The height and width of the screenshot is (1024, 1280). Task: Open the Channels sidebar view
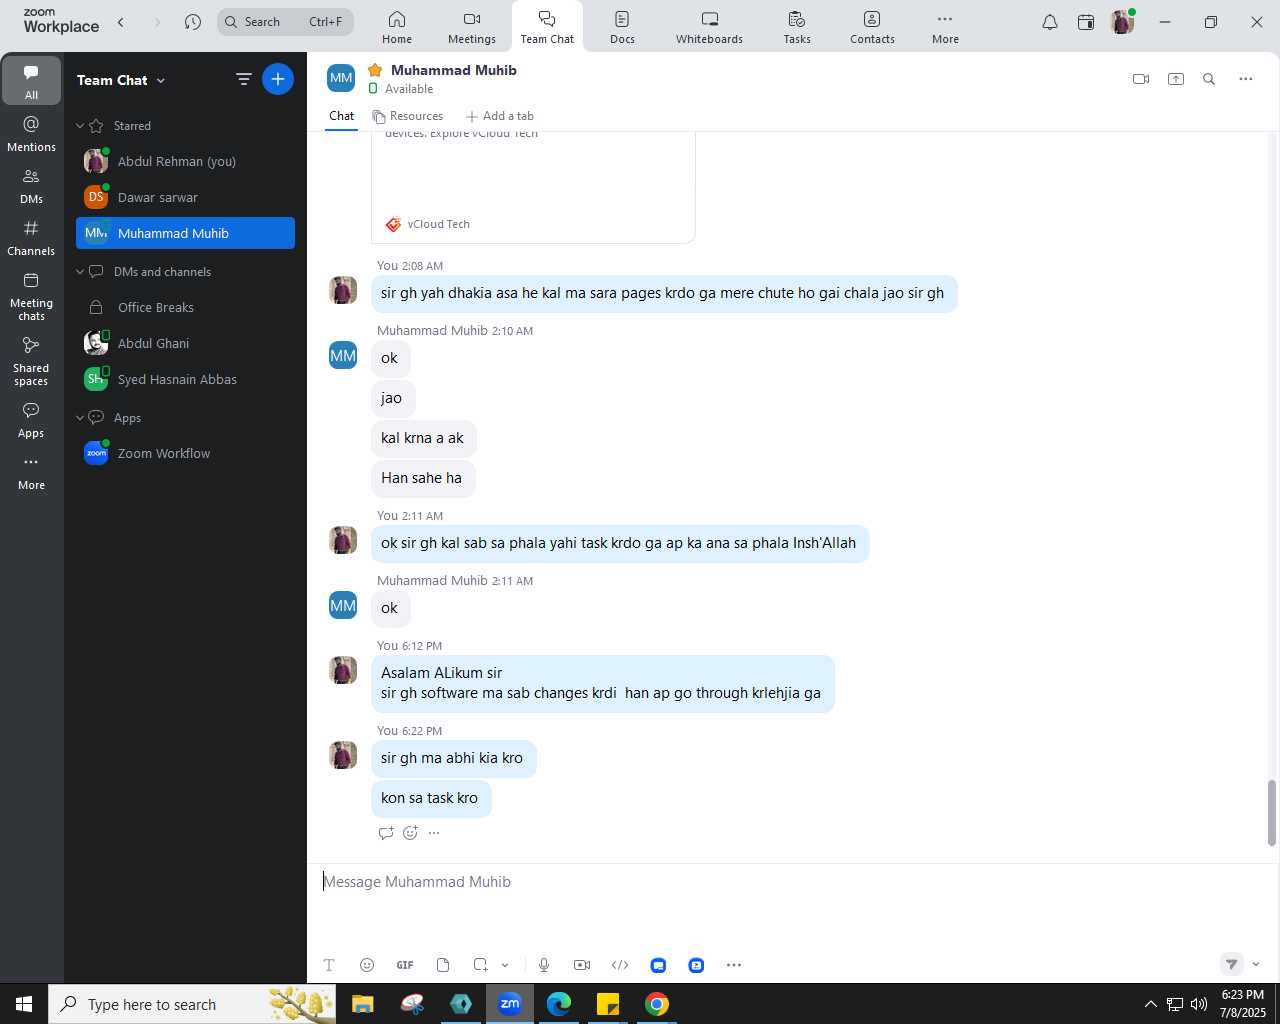click(31, 238)
